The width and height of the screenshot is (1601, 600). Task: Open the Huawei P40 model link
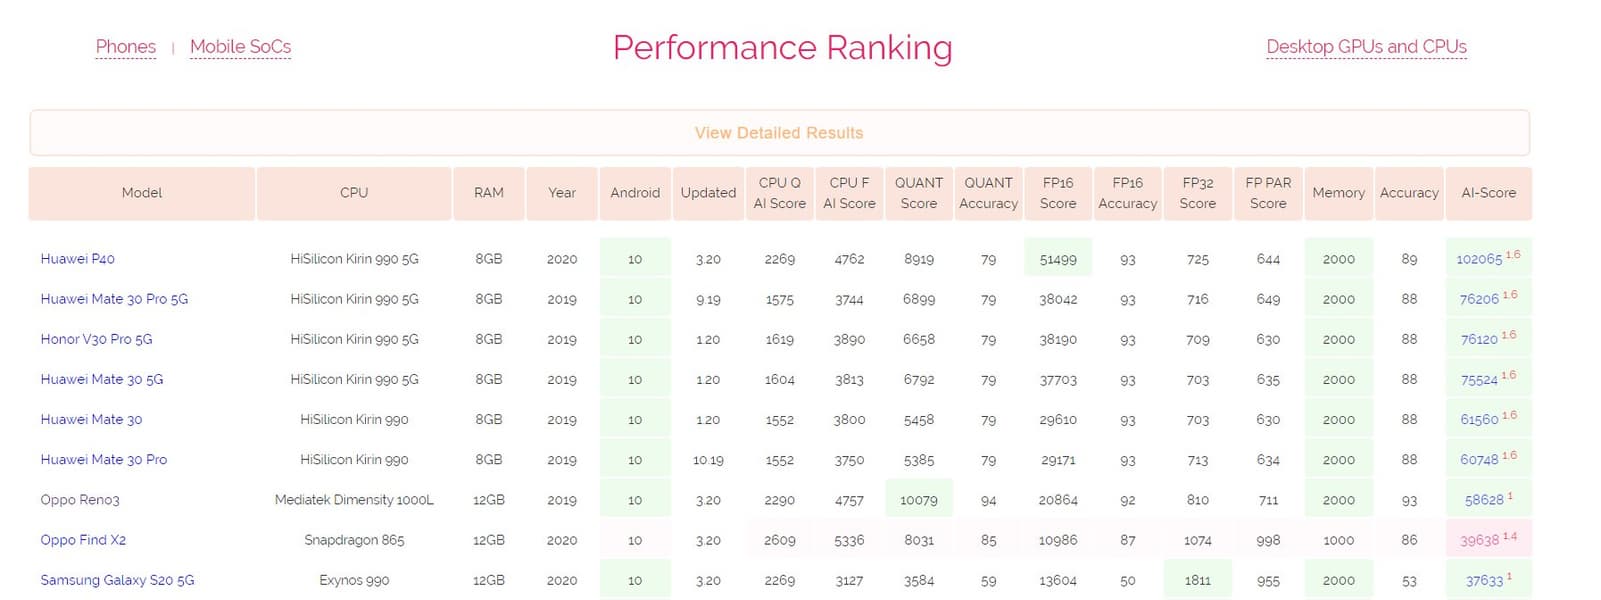[78, 259]
